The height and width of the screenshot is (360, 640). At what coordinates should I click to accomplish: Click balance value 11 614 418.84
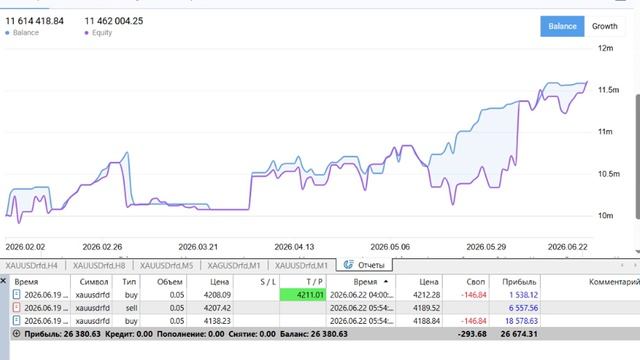[34, 21]
